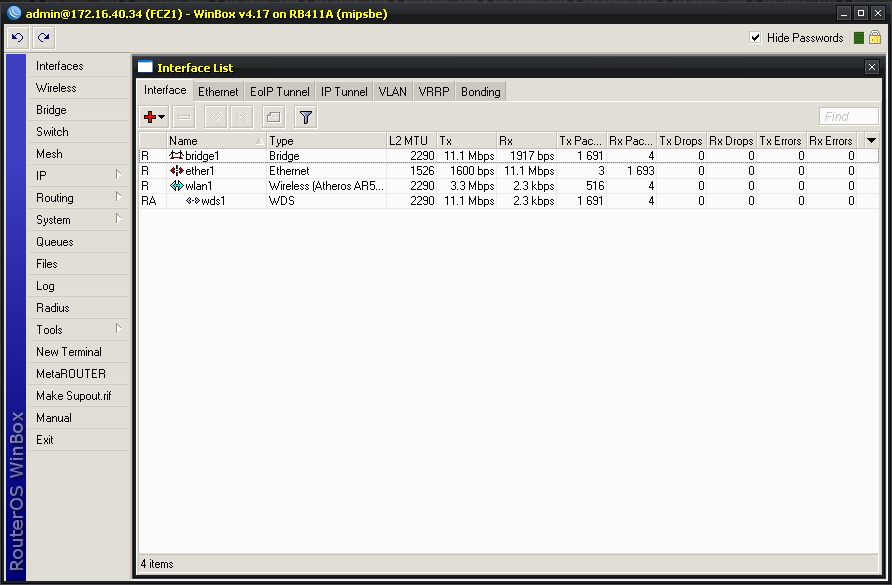Screen dimensions: 892x585
Task: Open the column selector dropdown arrow
Action: click(871, 141)
